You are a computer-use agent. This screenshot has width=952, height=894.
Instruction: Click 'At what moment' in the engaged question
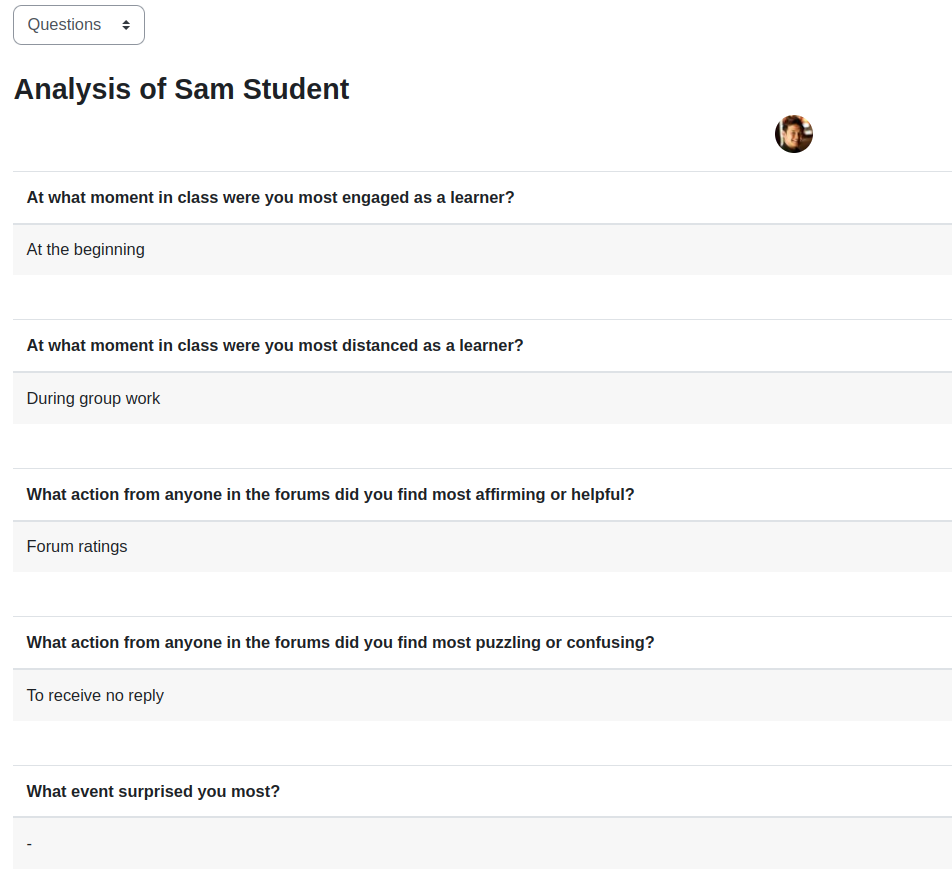point(90,197)
